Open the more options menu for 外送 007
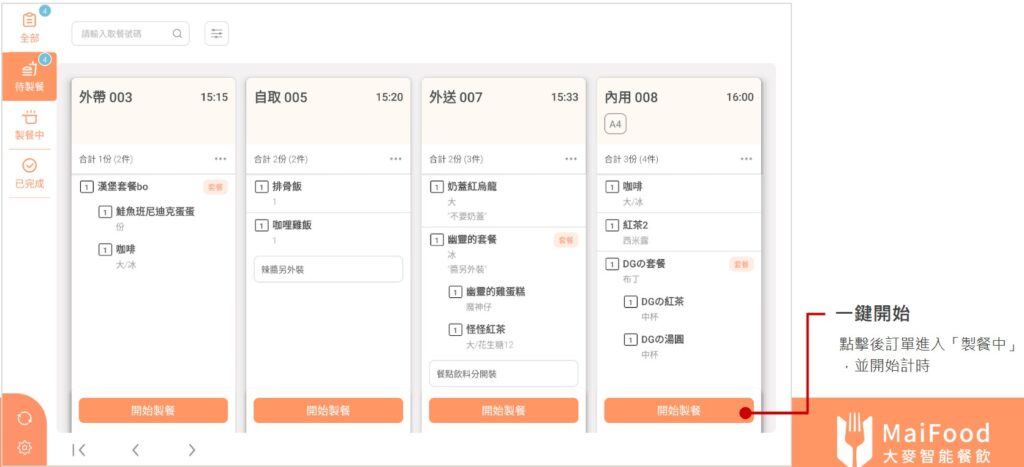 point(570,159)
